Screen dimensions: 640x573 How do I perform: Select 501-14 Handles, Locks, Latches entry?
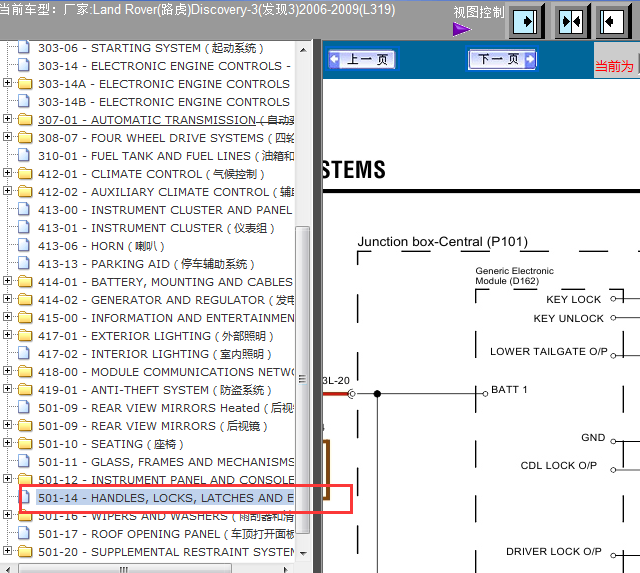click(x=165, y=498)
